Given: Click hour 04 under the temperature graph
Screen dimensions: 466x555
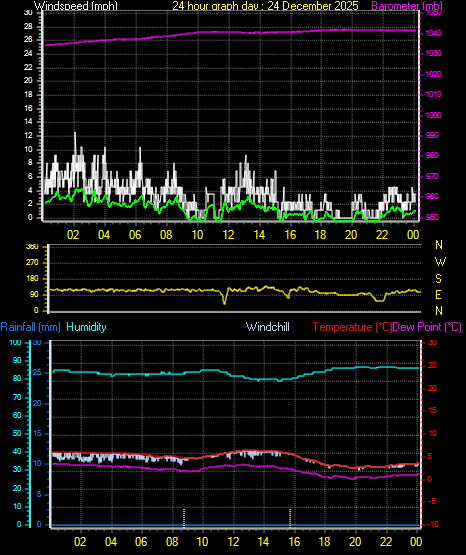Looking at the screenshot, I should click(x=111, y=542).
